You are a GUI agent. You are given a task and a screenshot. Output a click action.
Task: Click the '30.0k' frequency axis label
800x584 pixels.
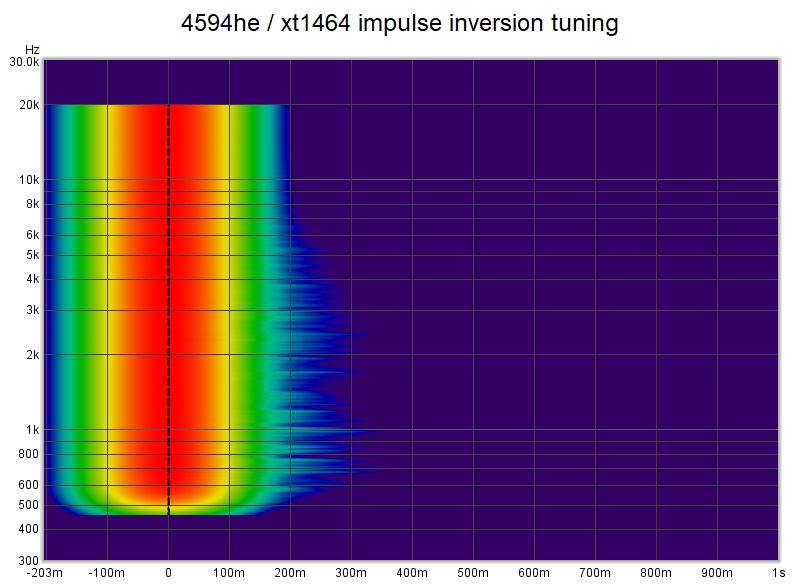(24, 62)
